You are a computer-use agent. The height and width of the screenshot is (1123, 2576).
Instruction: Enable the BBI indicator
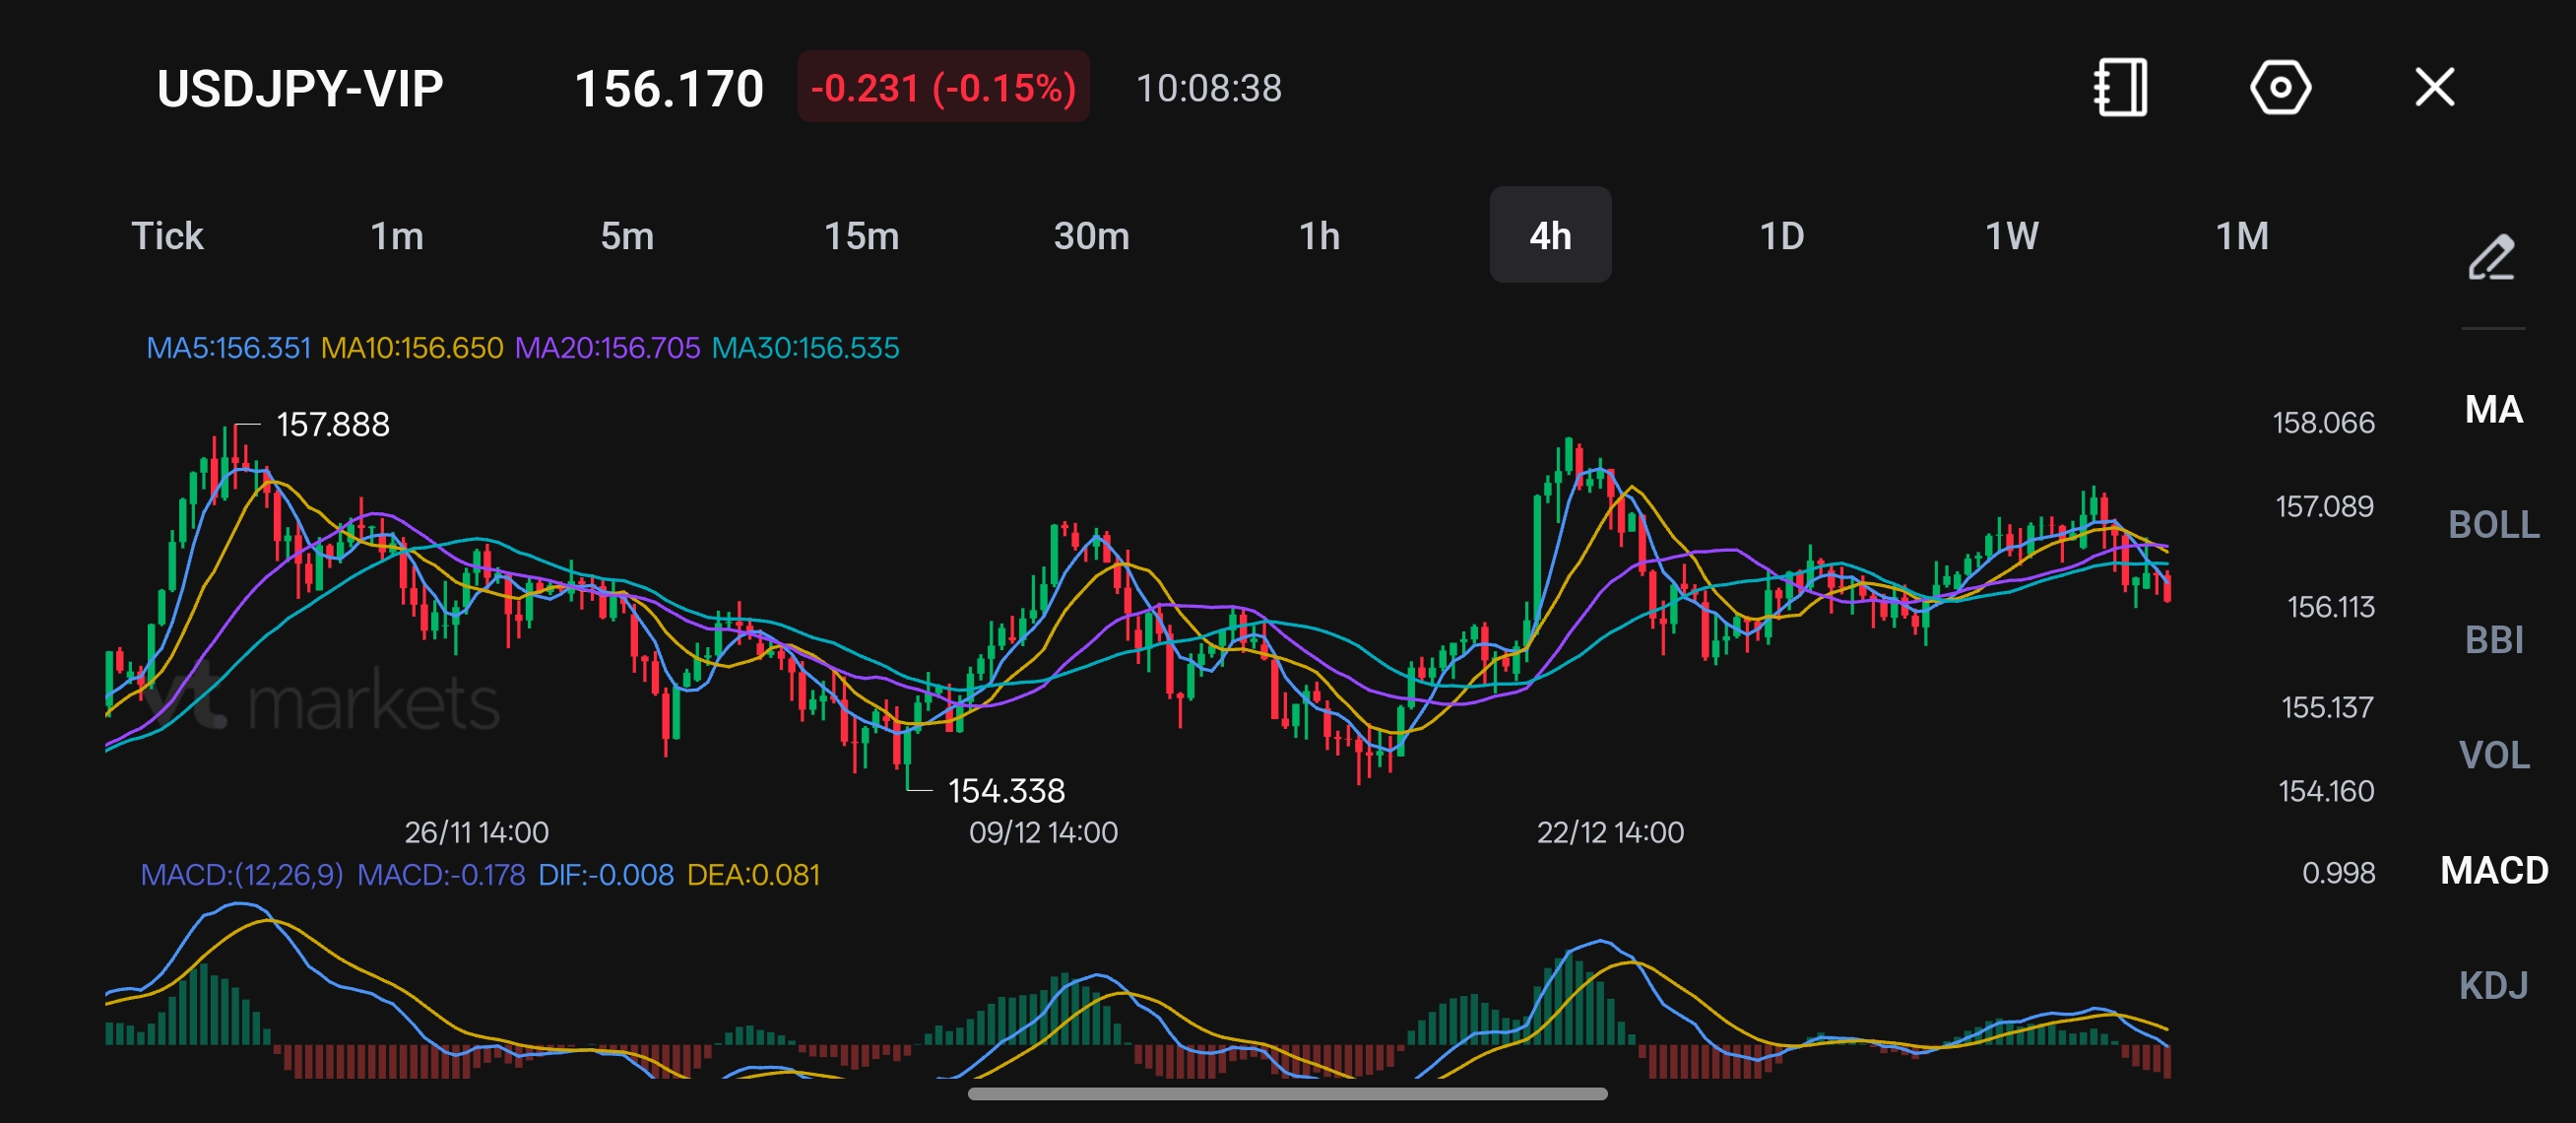pos(2493,639)
